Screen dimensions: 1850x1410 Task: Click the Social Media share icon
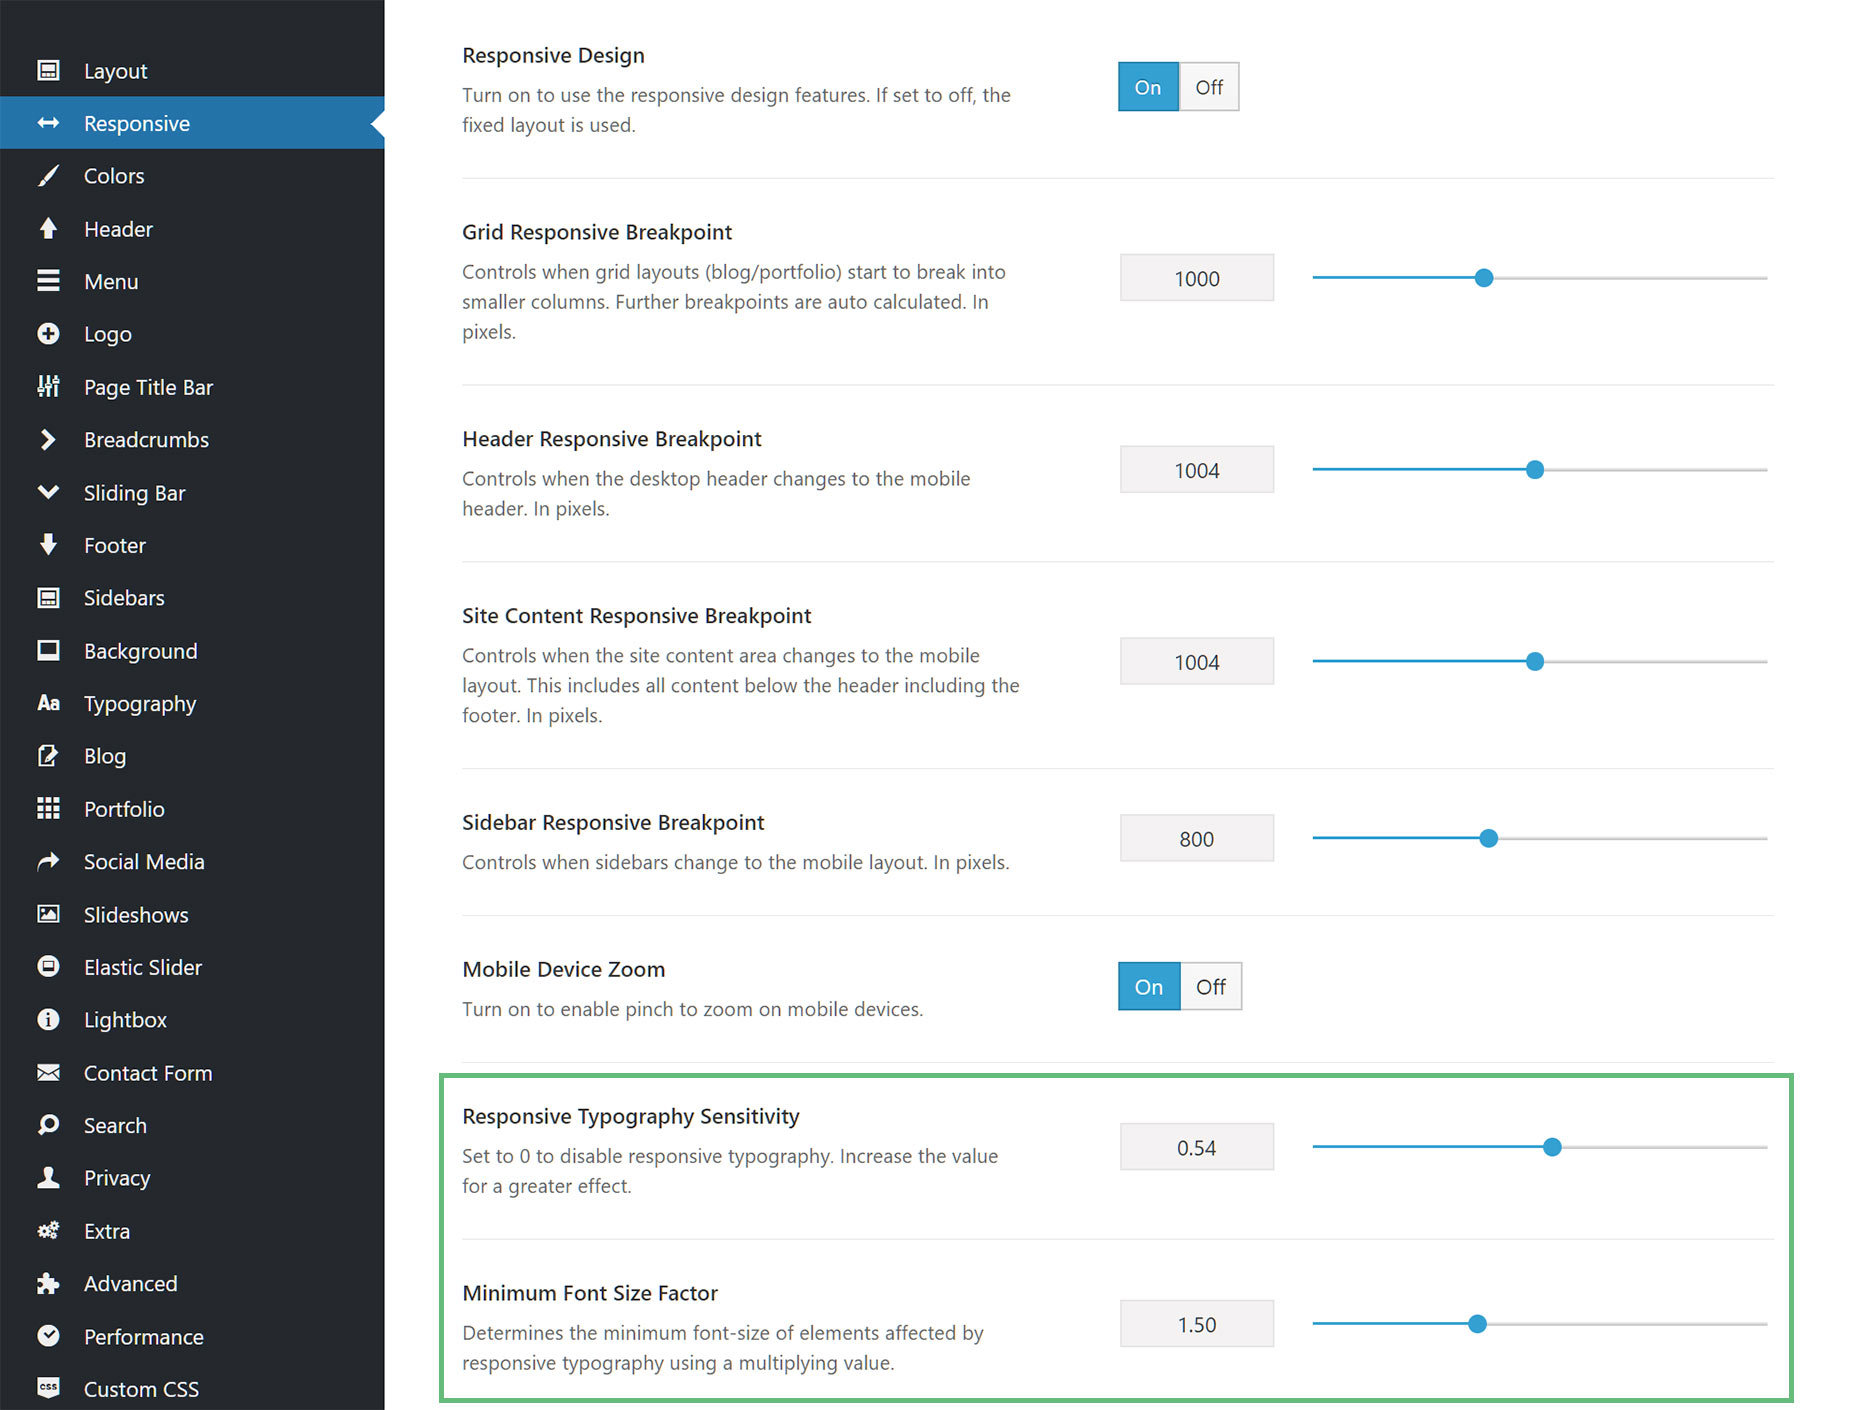[48, 861]
